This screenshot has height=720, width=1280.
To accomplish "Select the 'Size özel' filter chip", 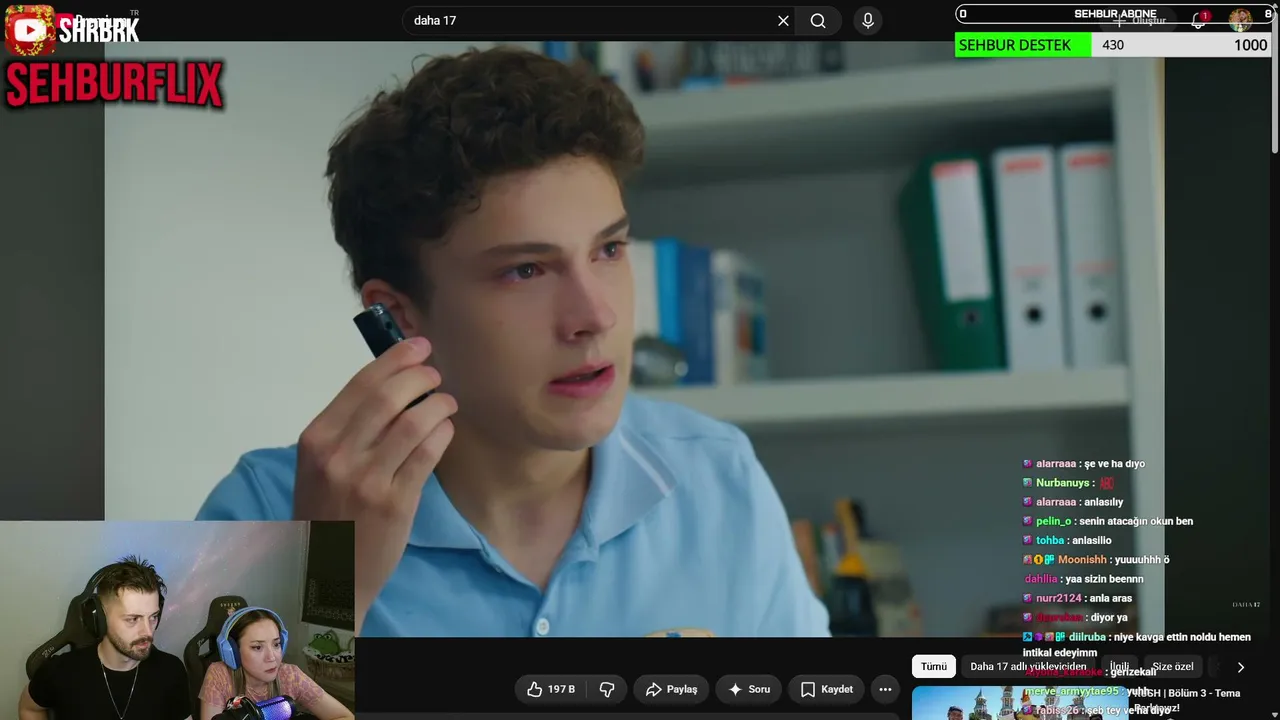I will tap(1173, 667).
